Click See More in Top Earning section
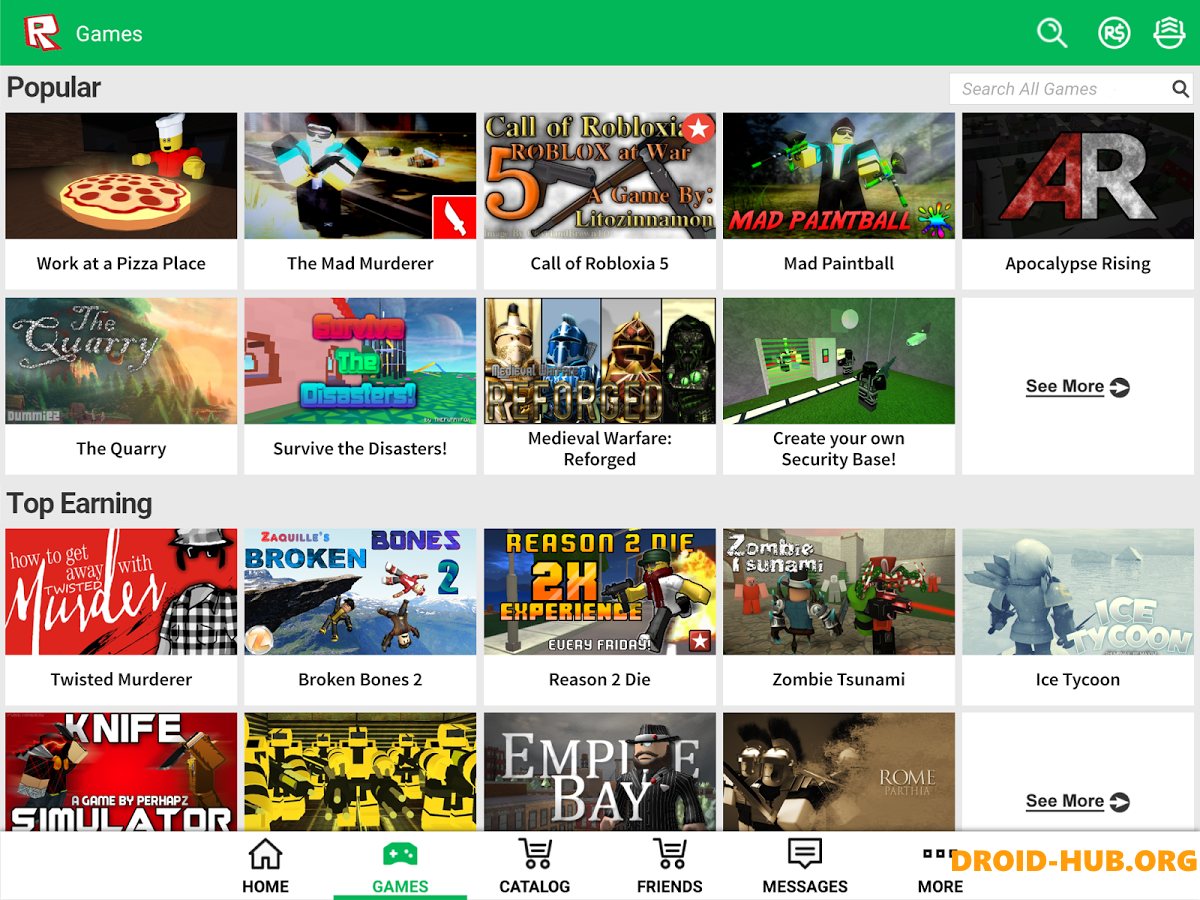Screen dimensions: 1200x900 pyautogui.click(x=1077, y=801)
